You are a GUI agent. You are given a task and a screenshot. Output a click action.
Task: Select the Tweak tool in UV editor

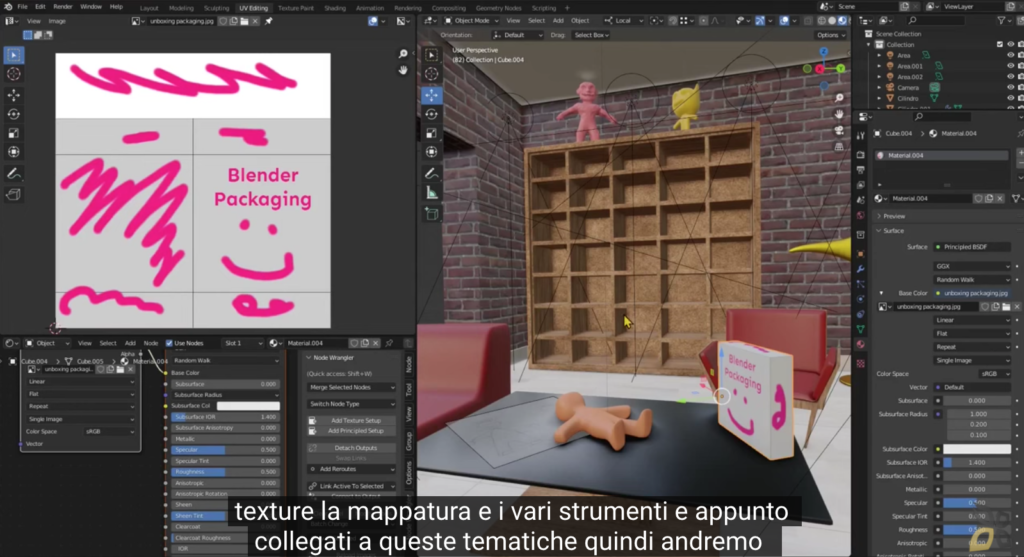coord(14,56)
